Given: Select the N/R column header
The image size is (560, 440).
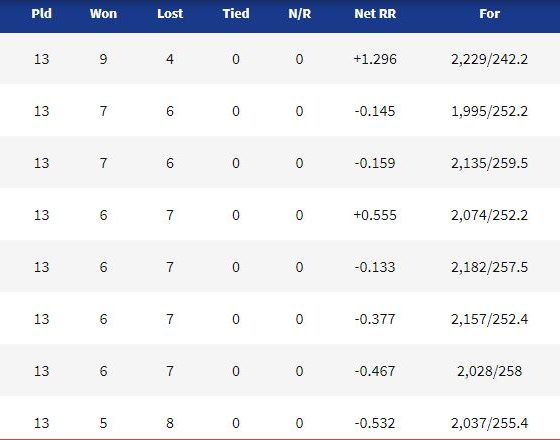Looking at the screenshot, I should pos(300,14).
